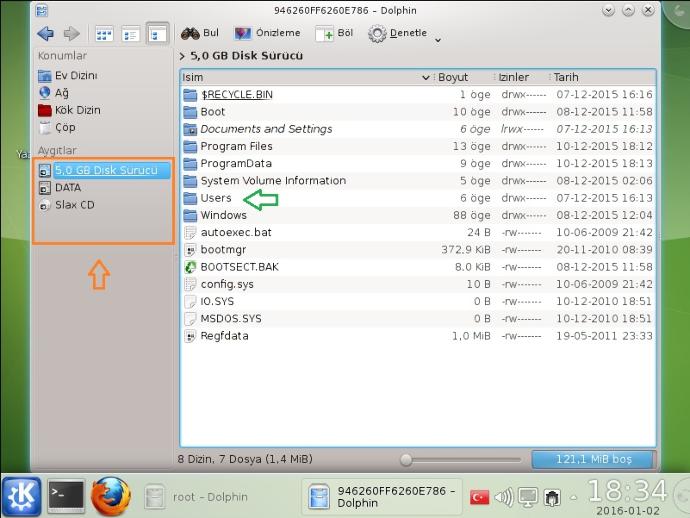
Task: Expand the toolbar overflow chevron
Action: point(438,40)
